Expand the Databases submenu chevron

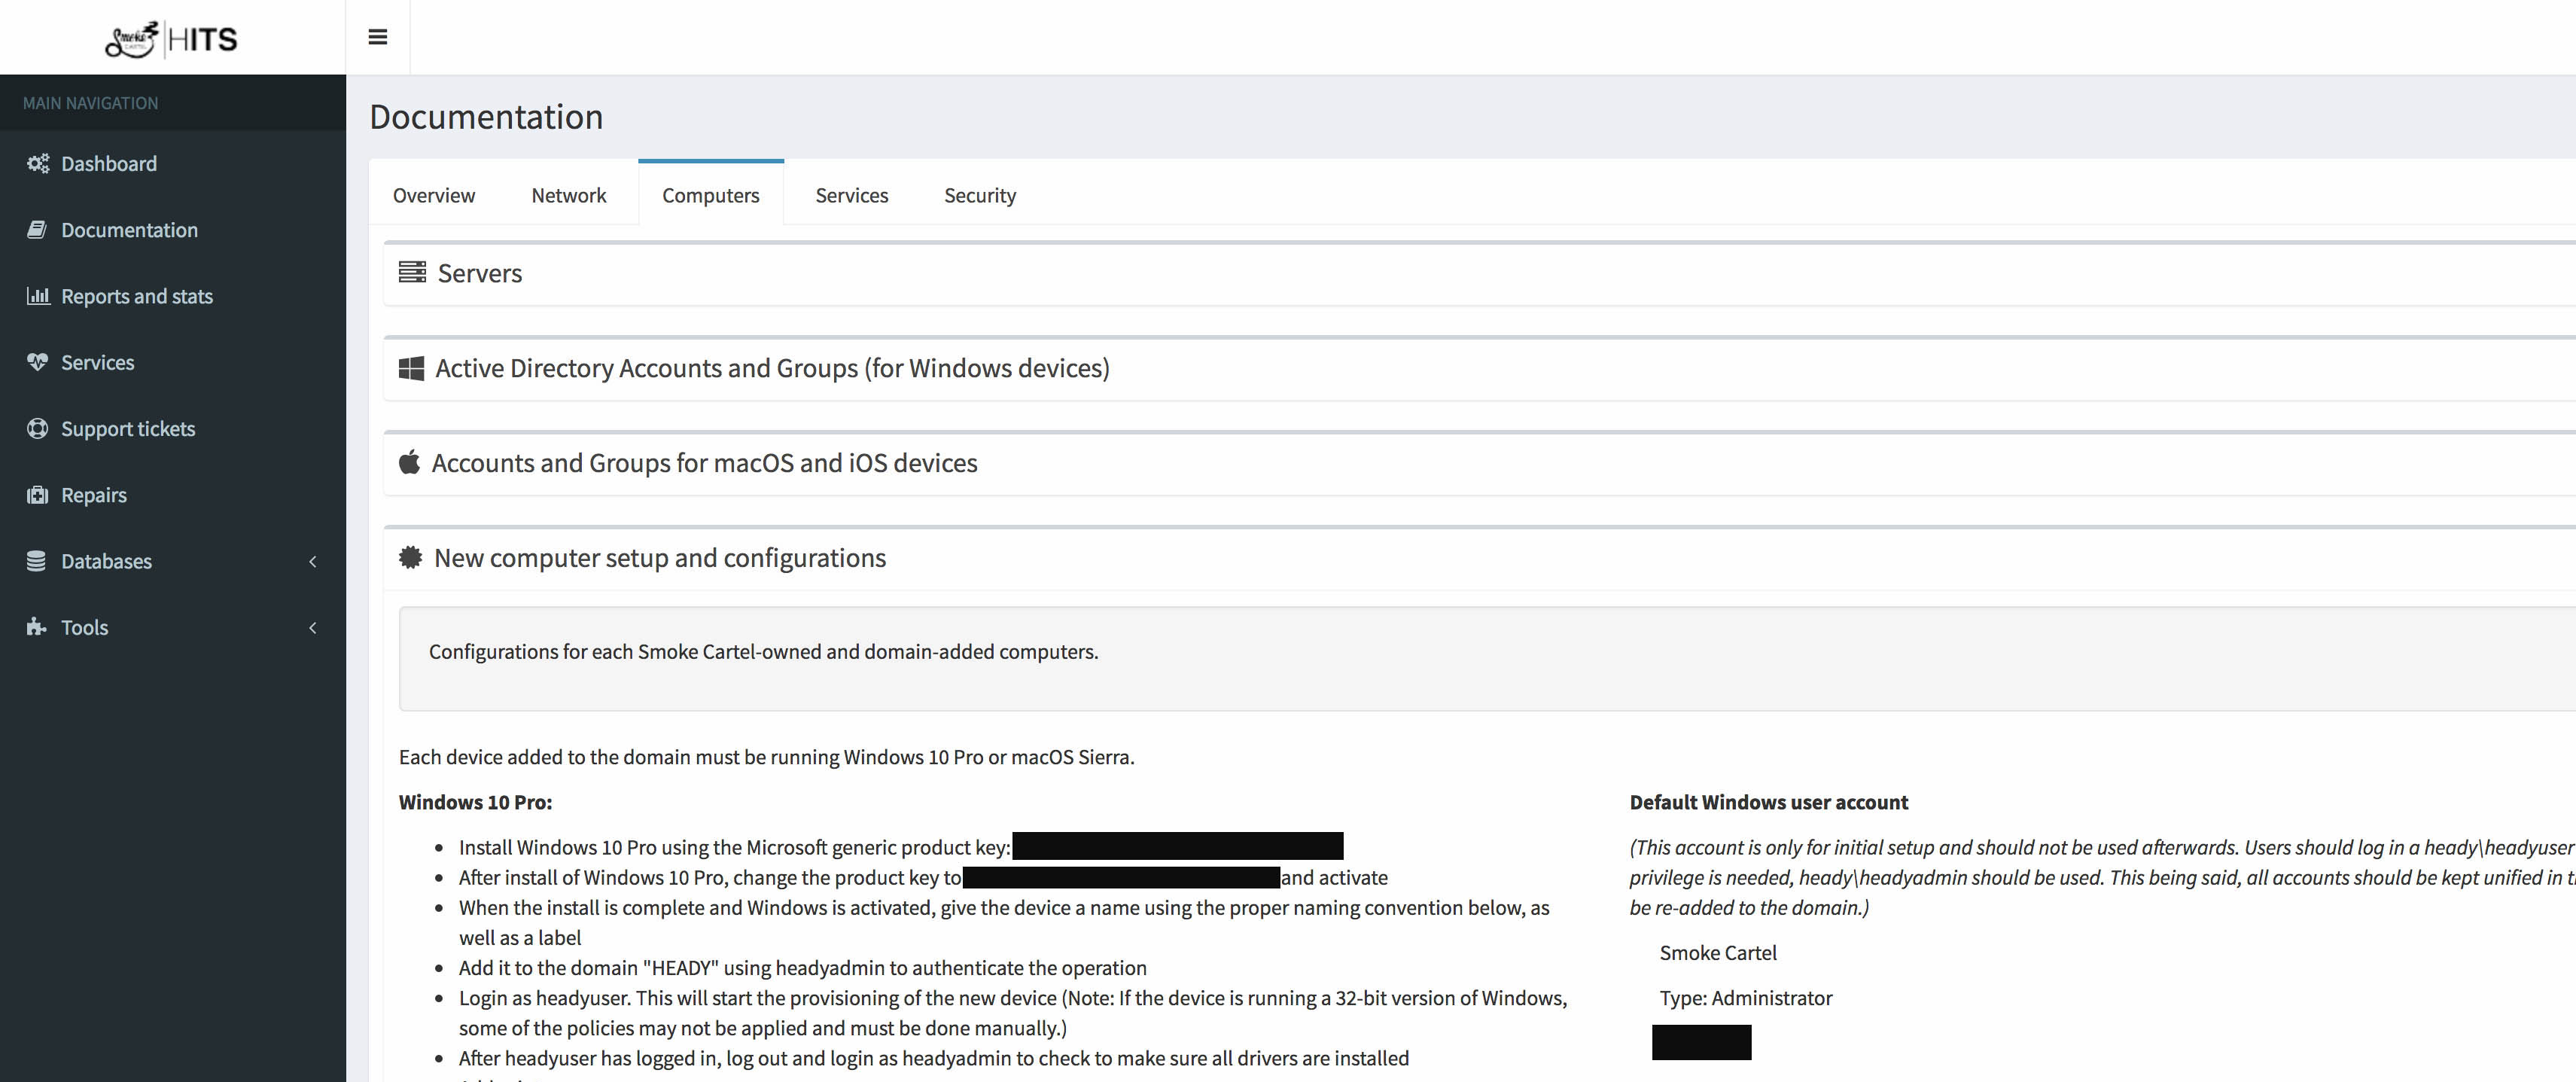(313, 561)
